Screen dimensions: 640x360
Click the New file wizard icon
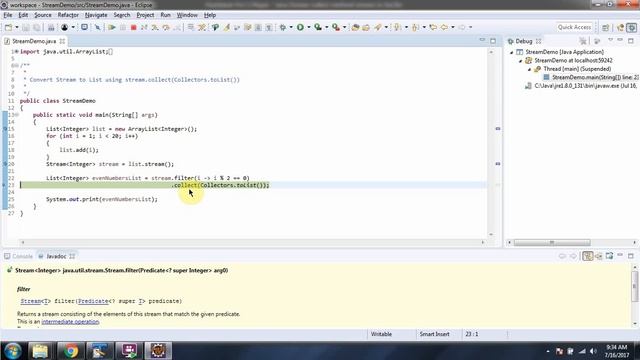(8, 27)
